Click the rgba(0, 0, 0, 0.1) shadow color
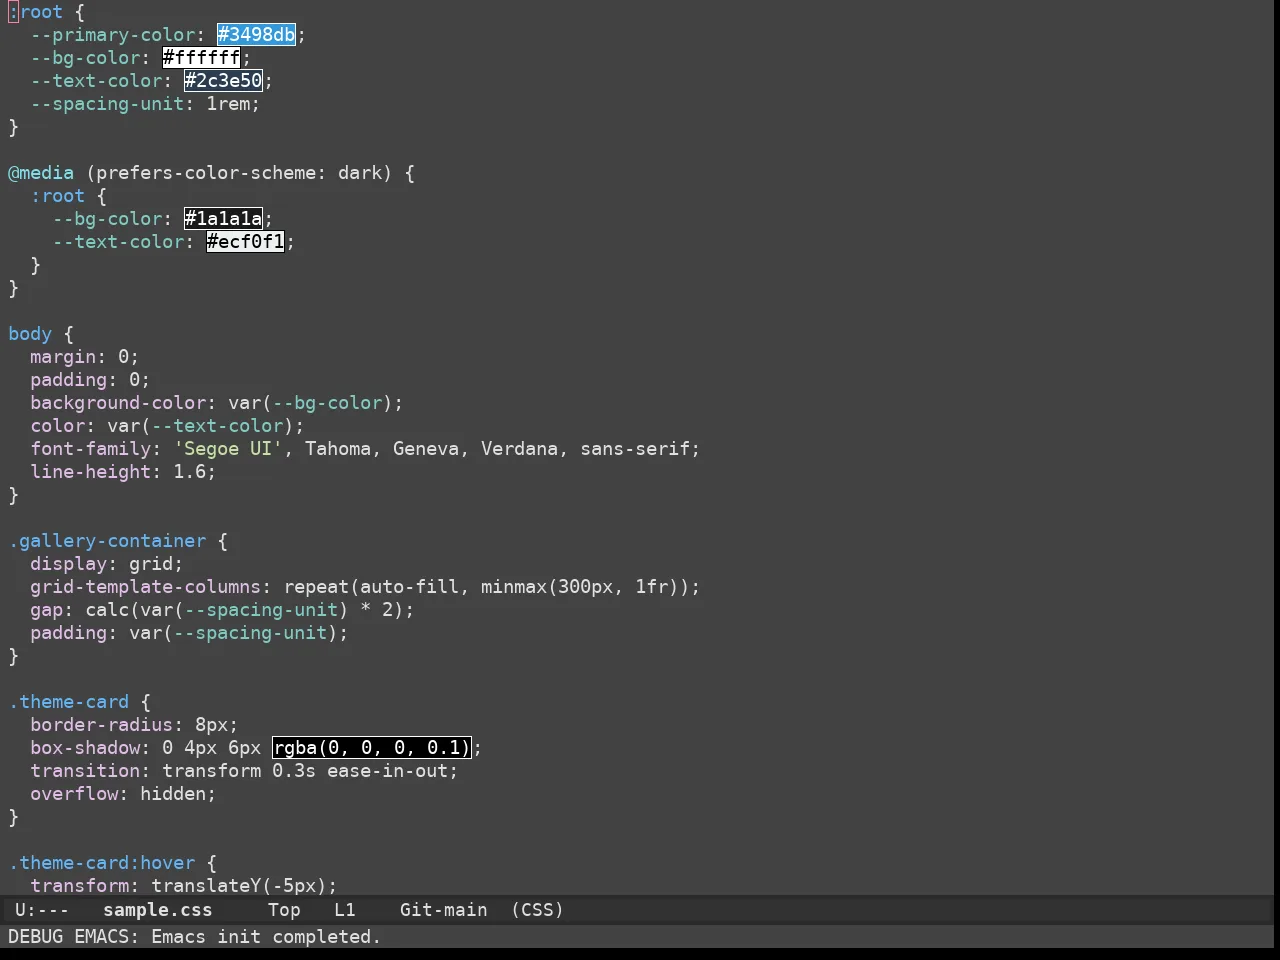 tap(371, 748)
